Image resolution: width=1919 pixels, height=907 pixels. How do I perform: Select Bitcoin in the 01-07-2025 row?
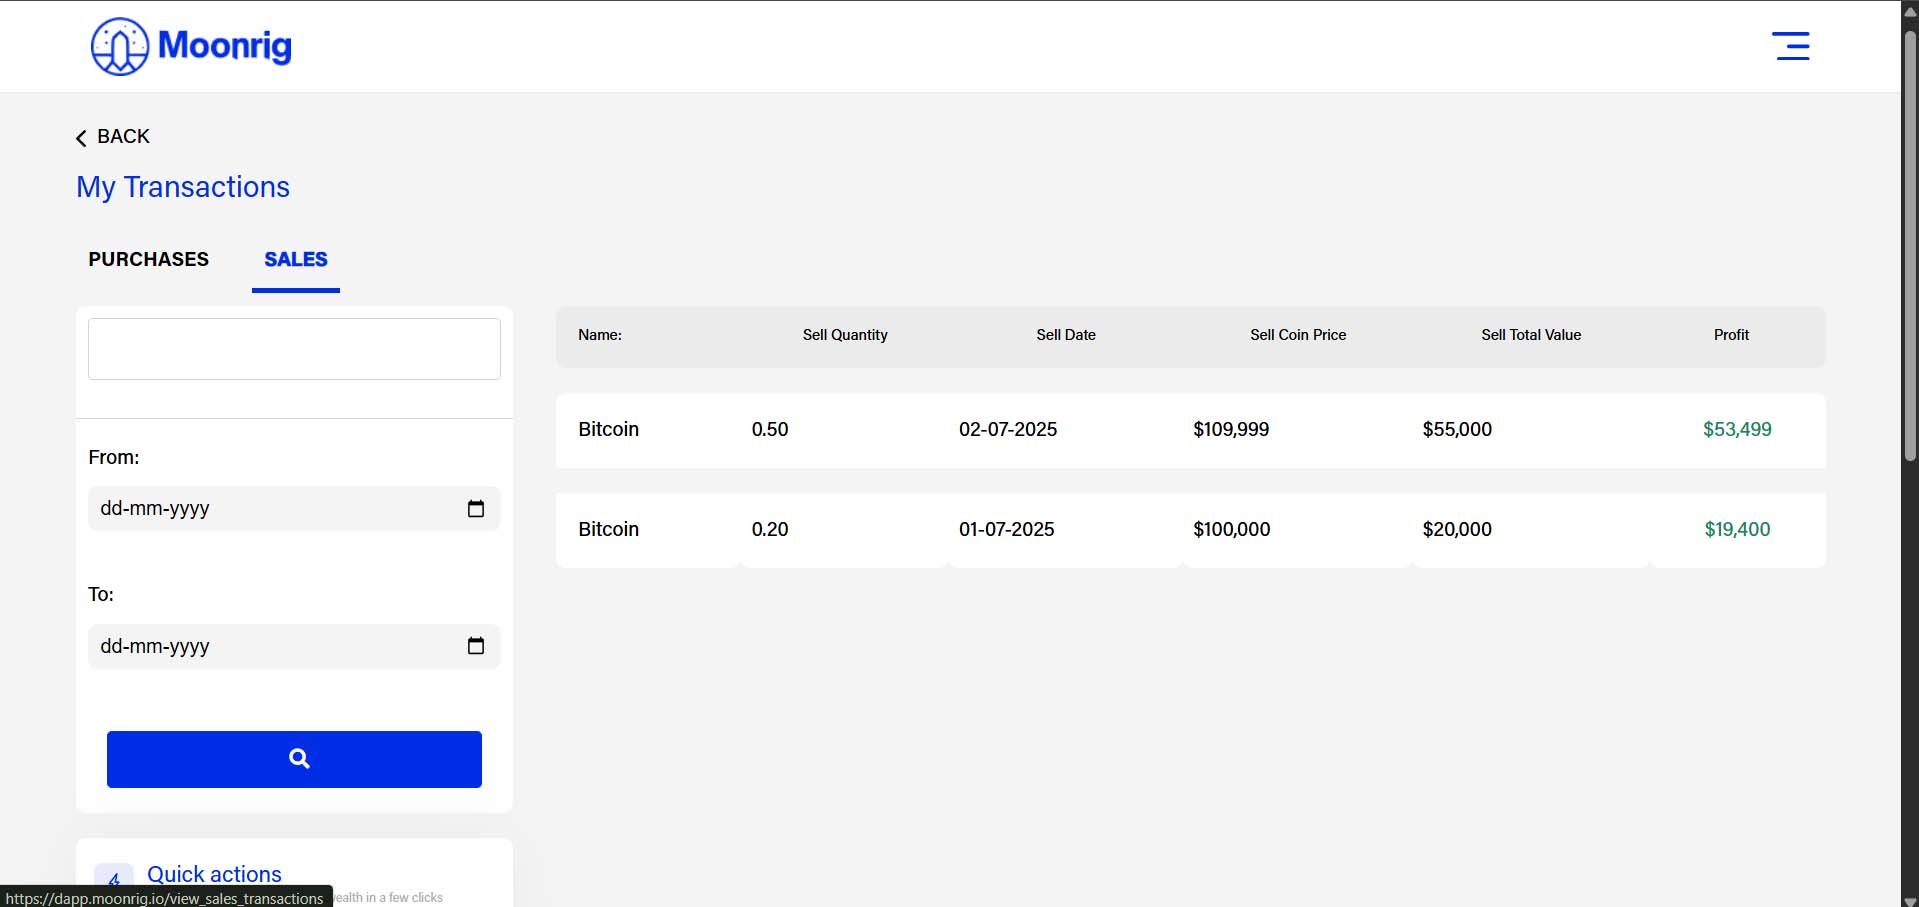(608, 529)
